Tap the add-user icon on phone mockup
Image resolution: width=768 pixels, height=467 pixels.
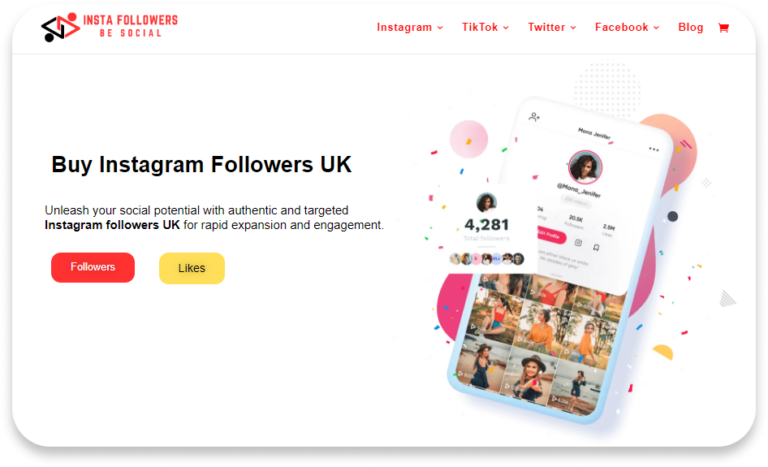point(534,117)
